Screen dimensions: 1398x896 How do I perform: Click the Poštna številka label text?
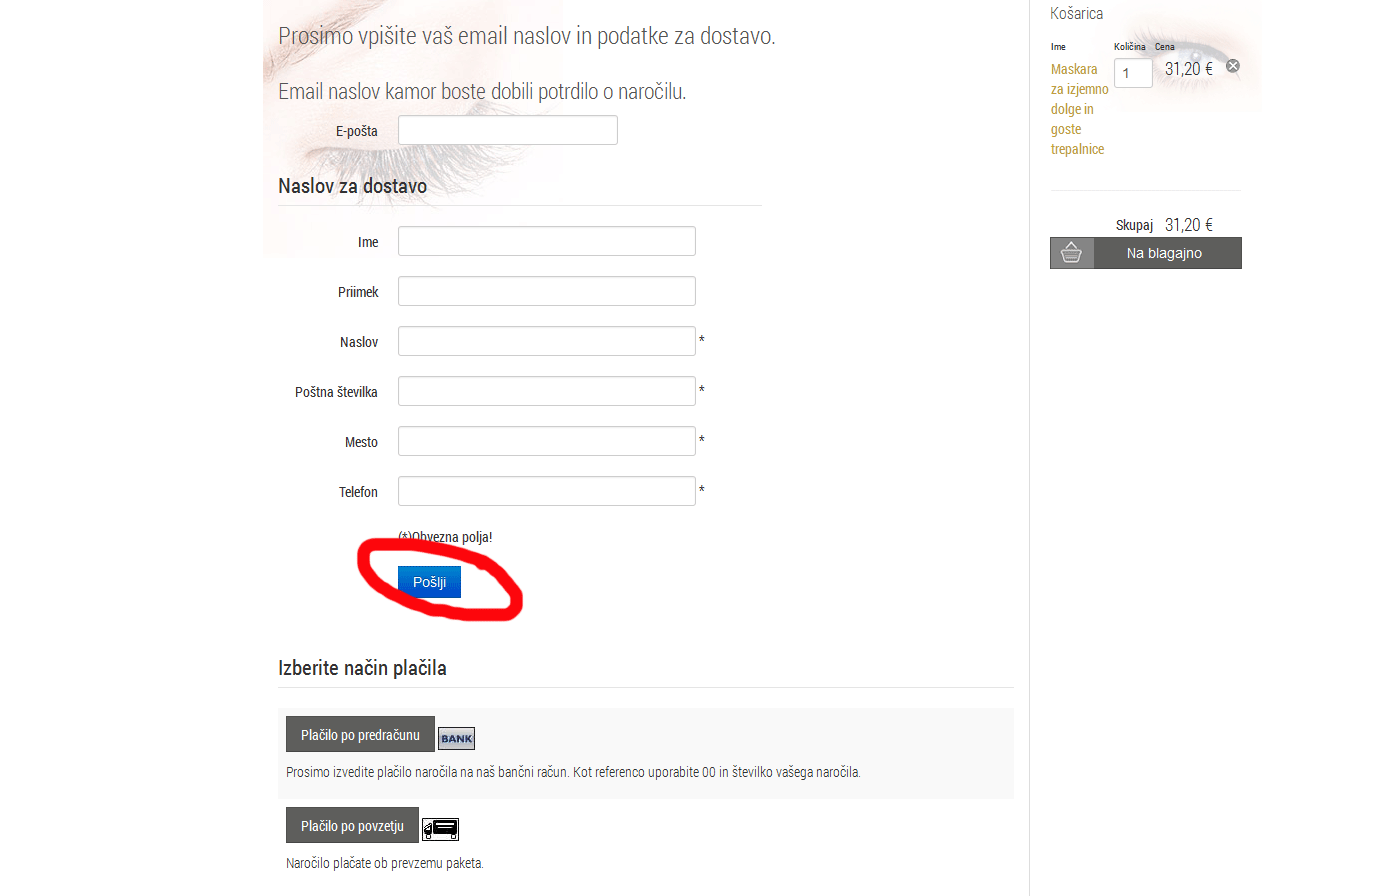(336, 392)
